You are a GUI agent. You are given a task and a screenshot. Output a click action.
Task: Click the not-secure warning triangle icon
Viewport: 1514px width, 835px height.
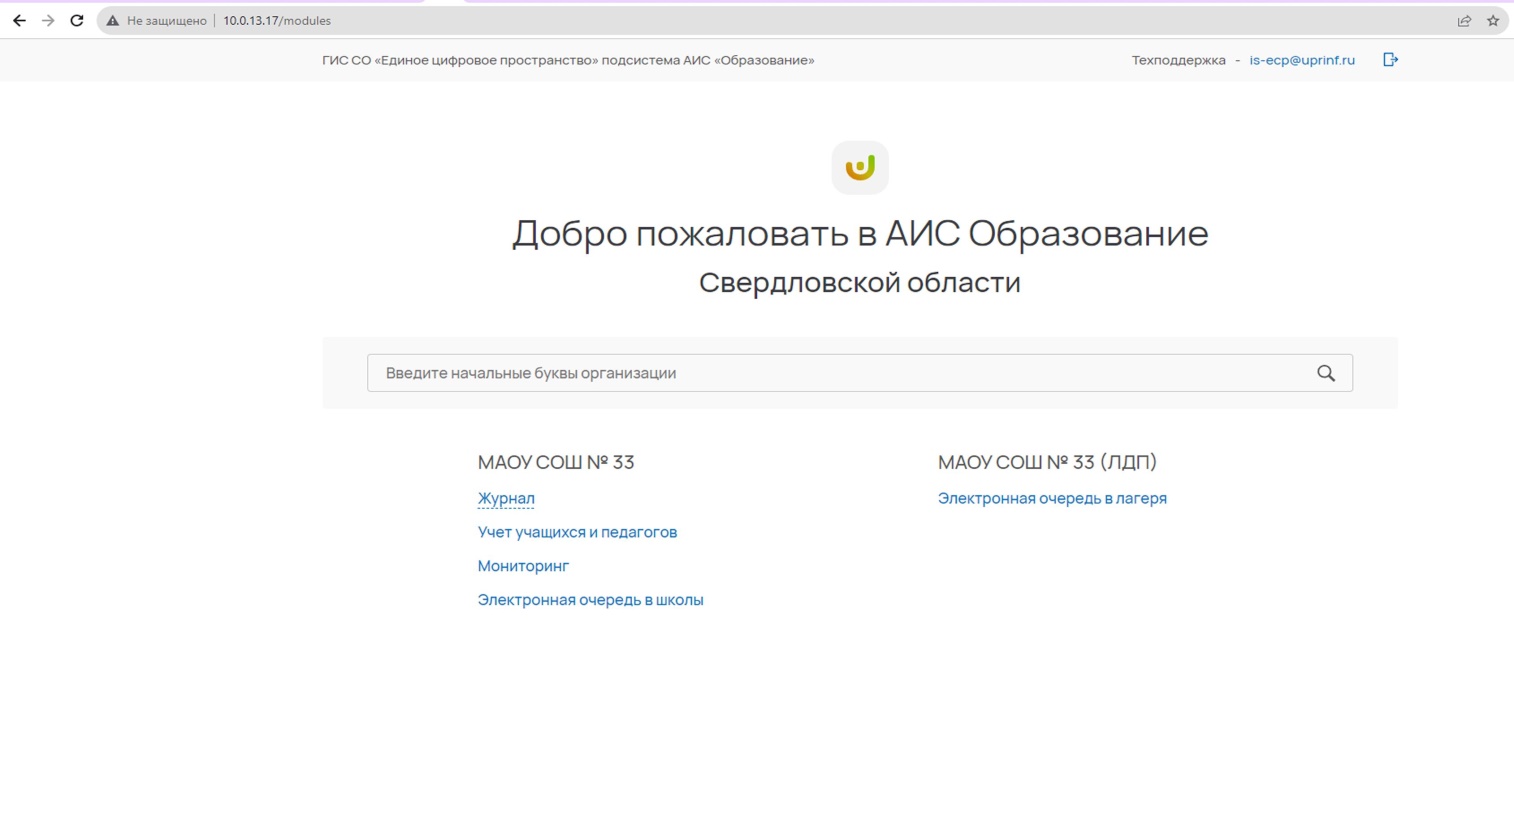point(112,20)
